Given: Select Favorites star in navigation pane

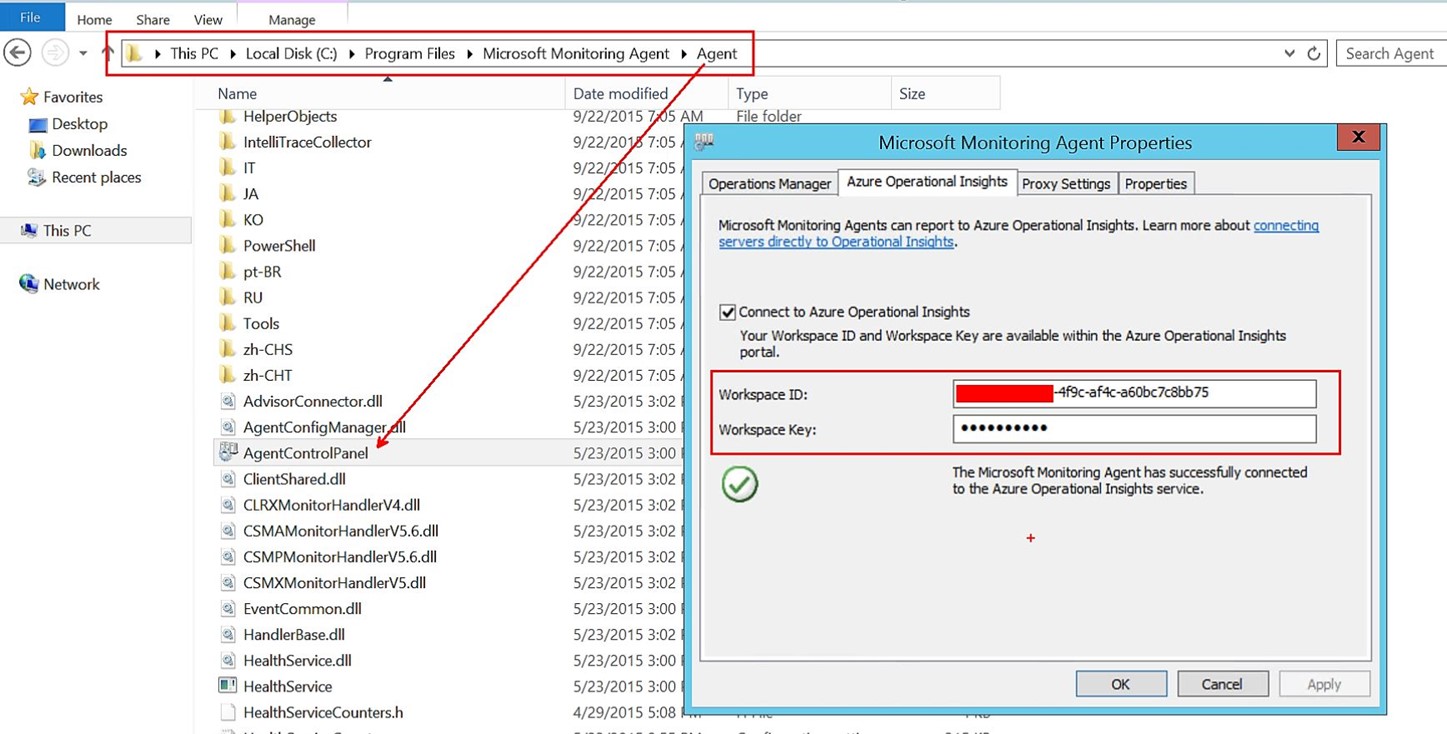Looking at the screenshot, I should coord(29,97).
